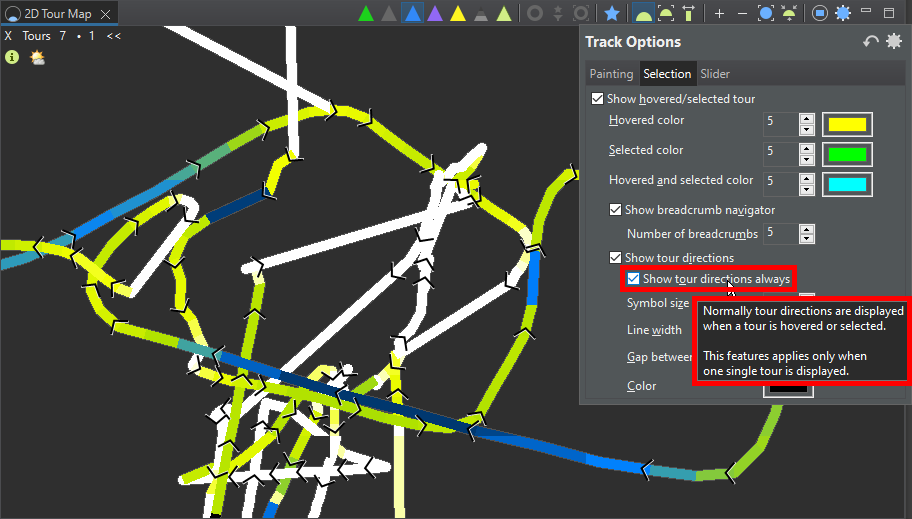Reset Track Options with the undo arrow
The height and width of the screenshot is (519, 912).
coord(870,42)
